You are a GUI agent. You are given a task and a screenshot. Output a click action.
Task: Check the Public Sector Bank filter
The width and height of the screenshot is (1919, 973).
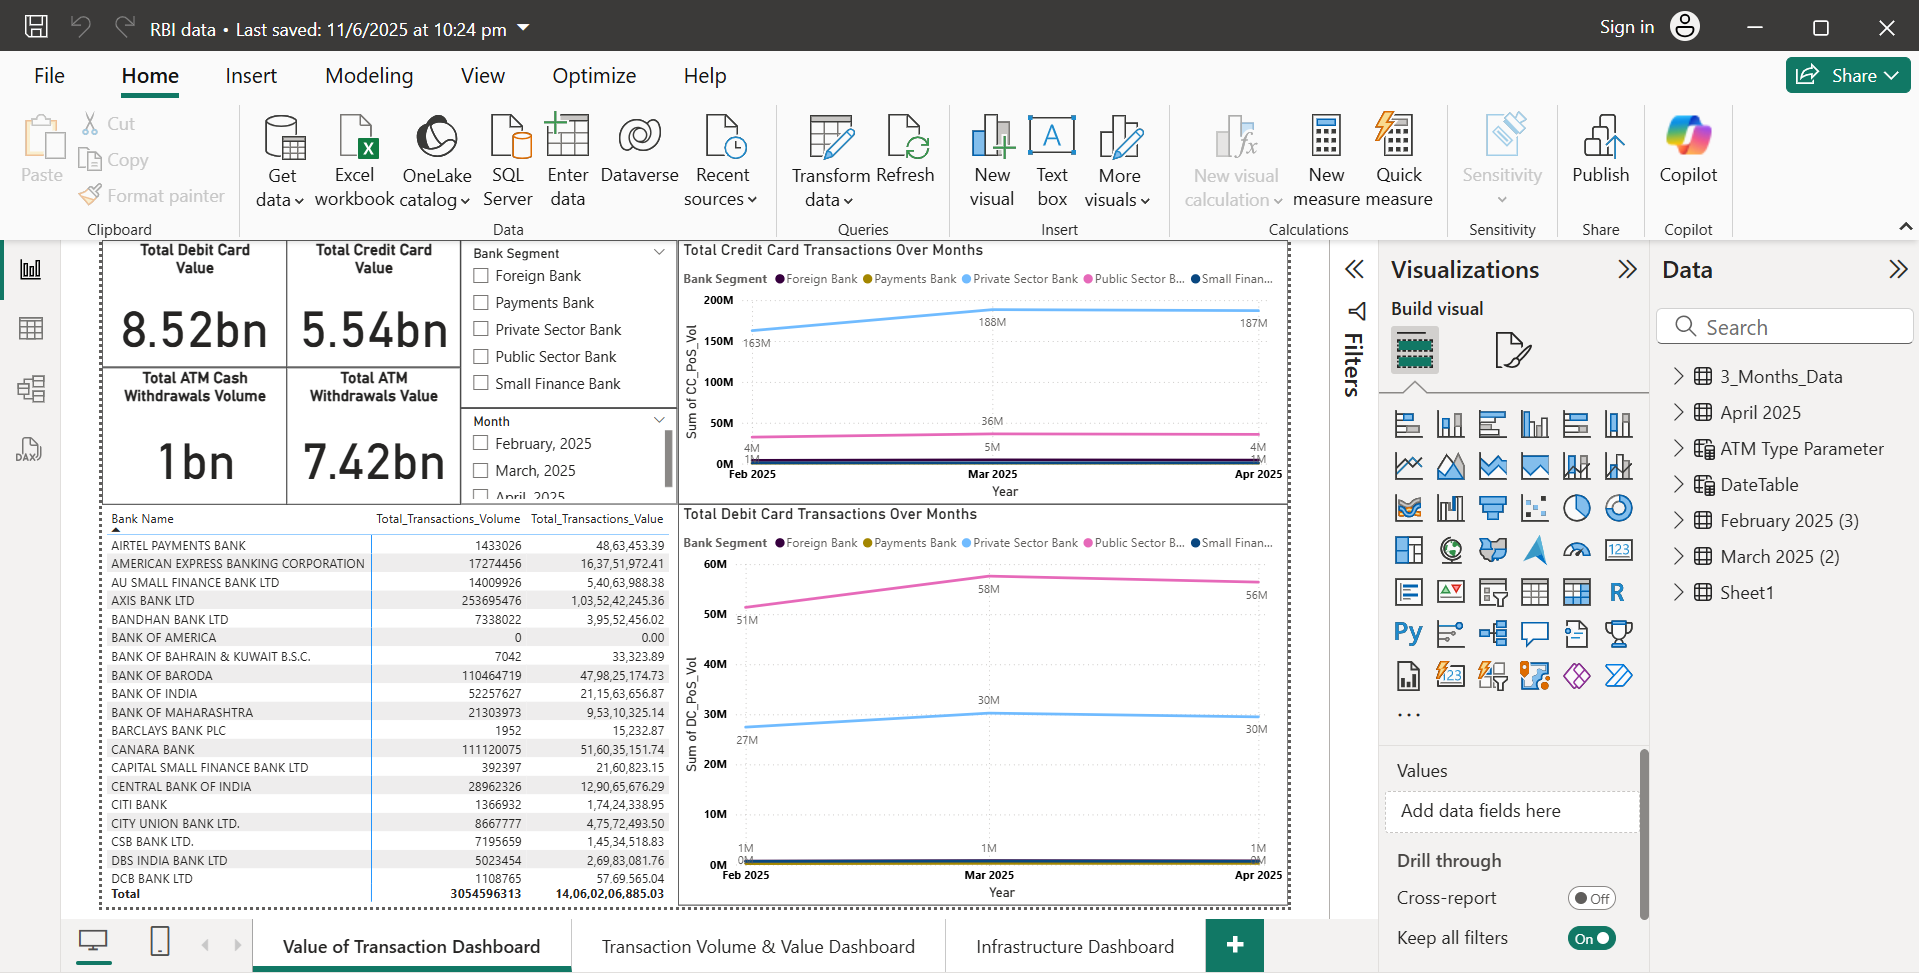[x=481, y=356]
